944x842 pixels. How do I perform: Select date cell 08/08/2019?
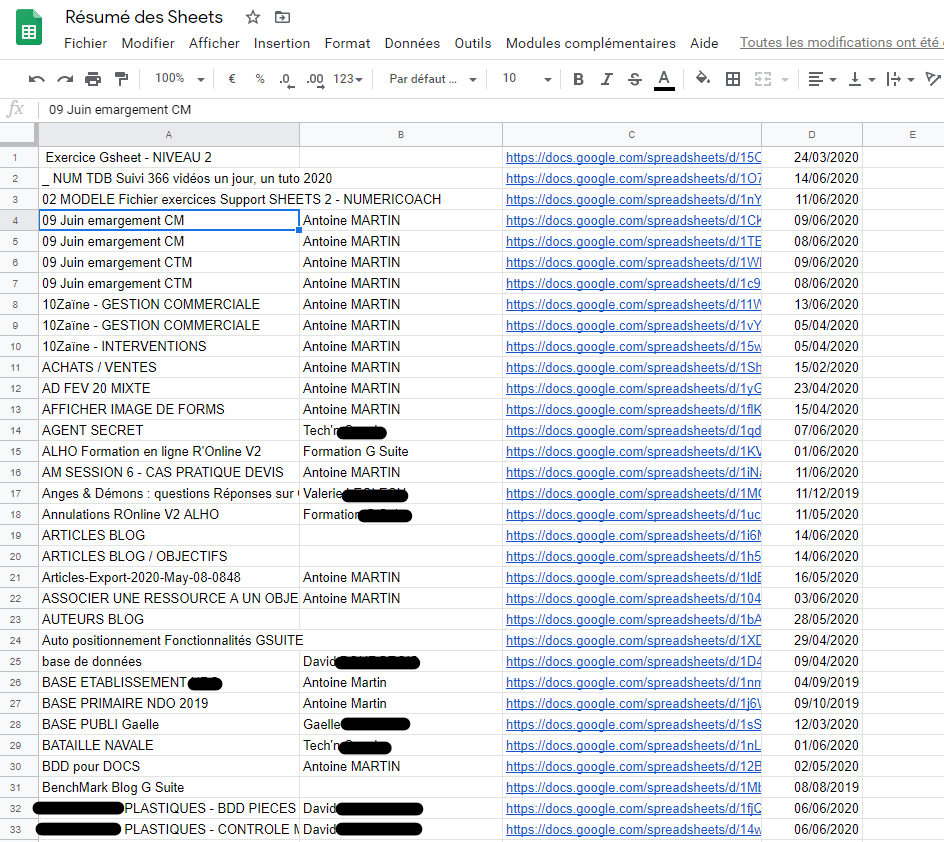pos(812,788)
